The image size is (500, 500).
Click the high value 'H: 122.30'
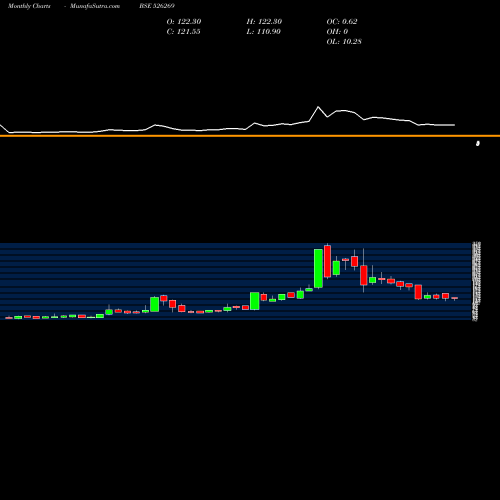point(264,22)
